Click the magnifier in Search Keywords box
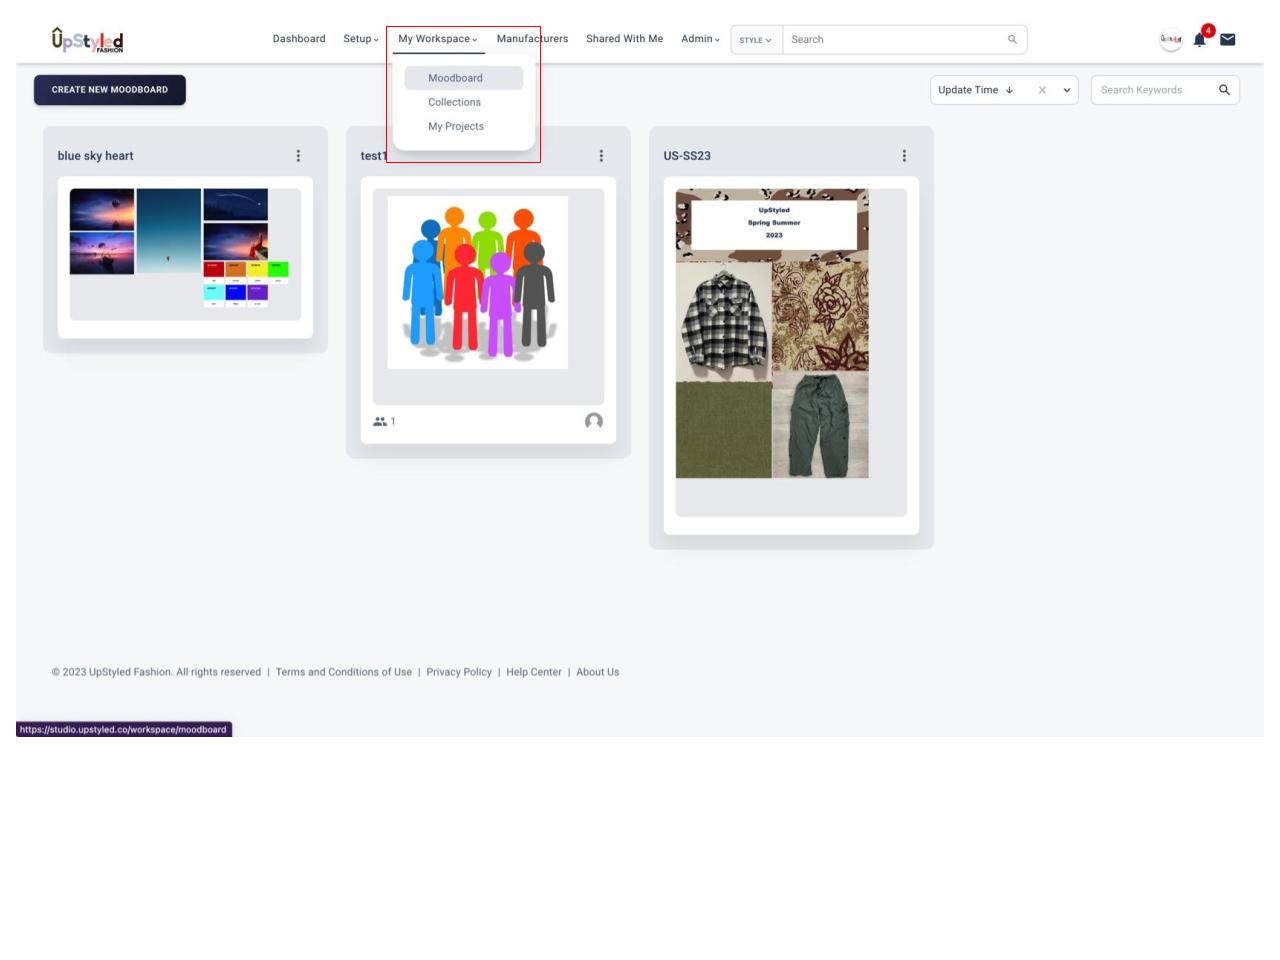Screen dimensions: 1280x960 1224,90
